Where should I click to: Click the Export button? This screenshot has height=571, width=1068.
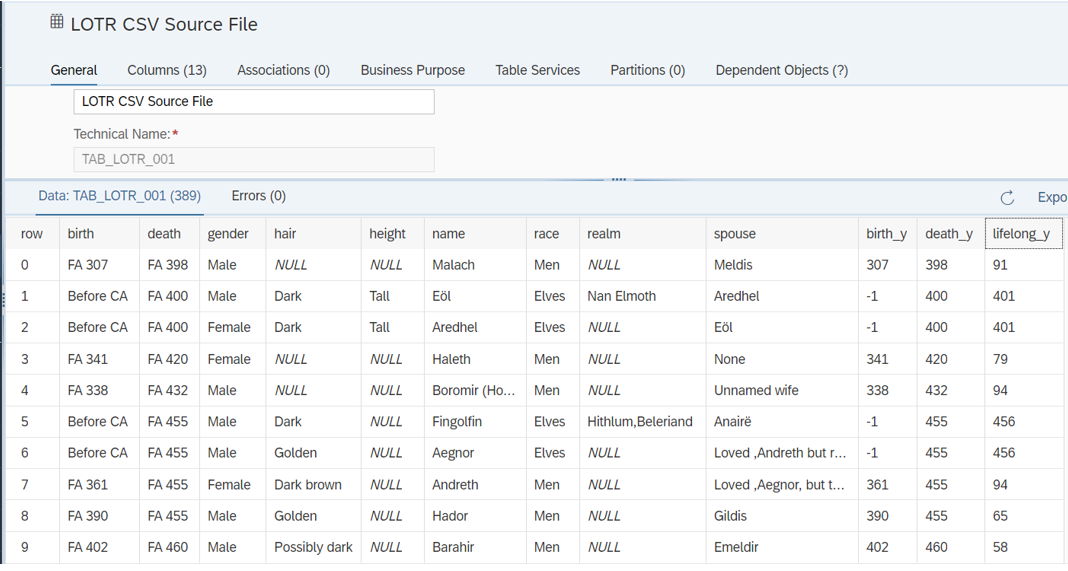coord(1050,197)
